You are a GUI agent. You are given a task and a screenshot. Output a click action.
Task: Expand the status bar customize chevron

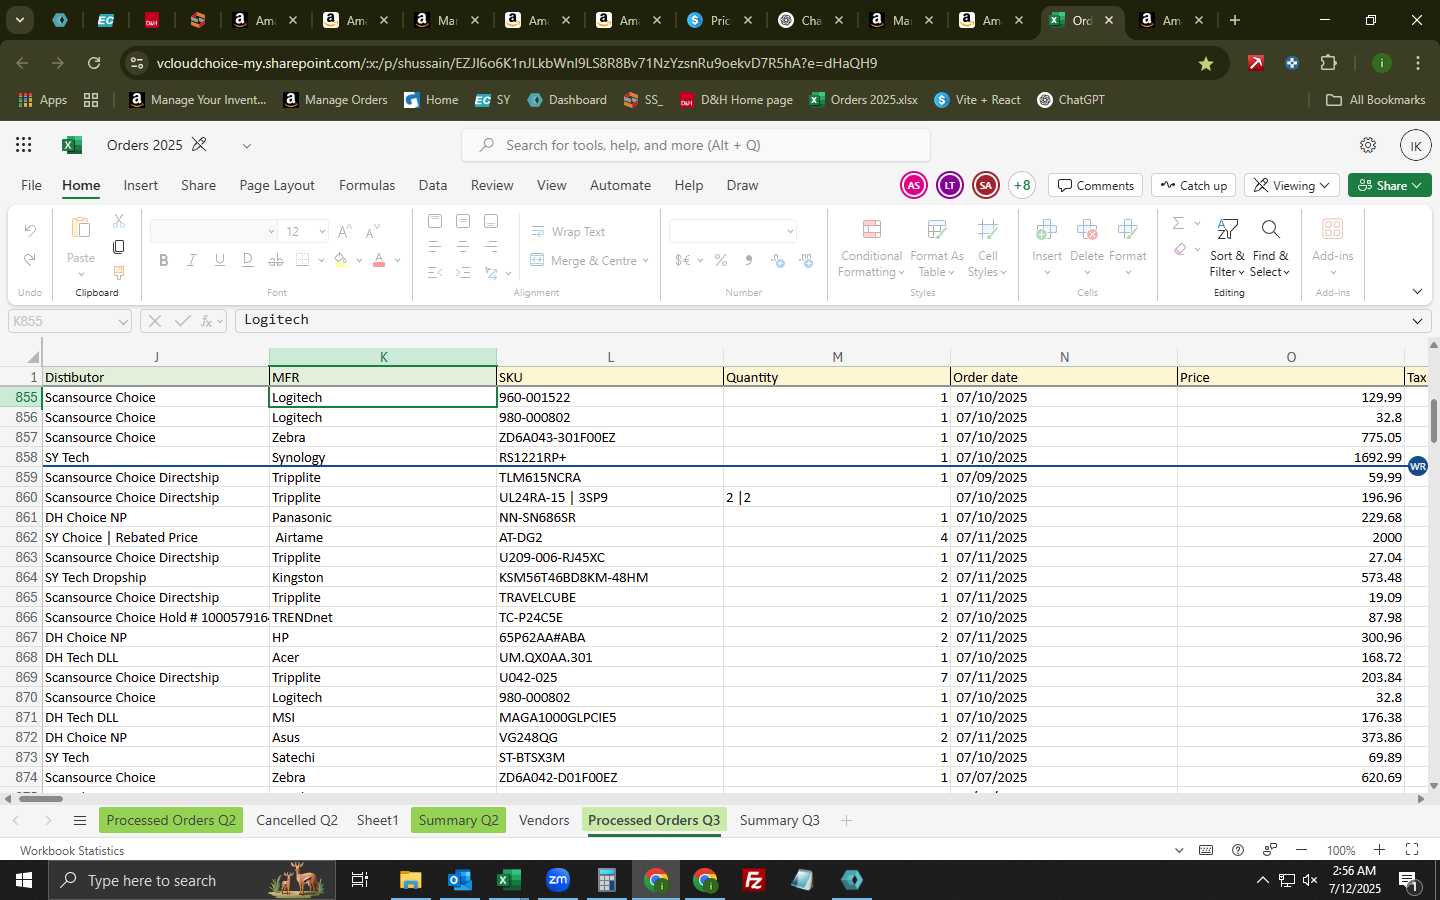tap(1179, 850)
